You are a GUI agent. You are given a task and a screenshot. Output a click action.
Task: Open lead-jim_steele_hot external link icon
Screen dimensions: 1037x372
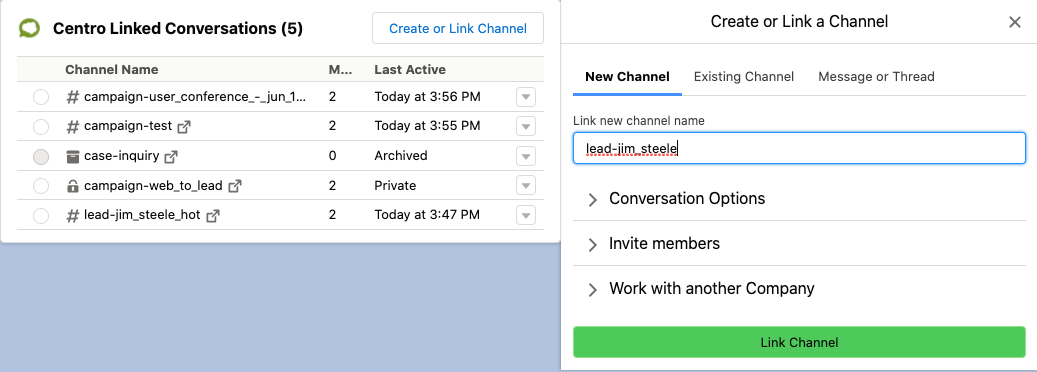pyautogui.click(x=213, y=215)
